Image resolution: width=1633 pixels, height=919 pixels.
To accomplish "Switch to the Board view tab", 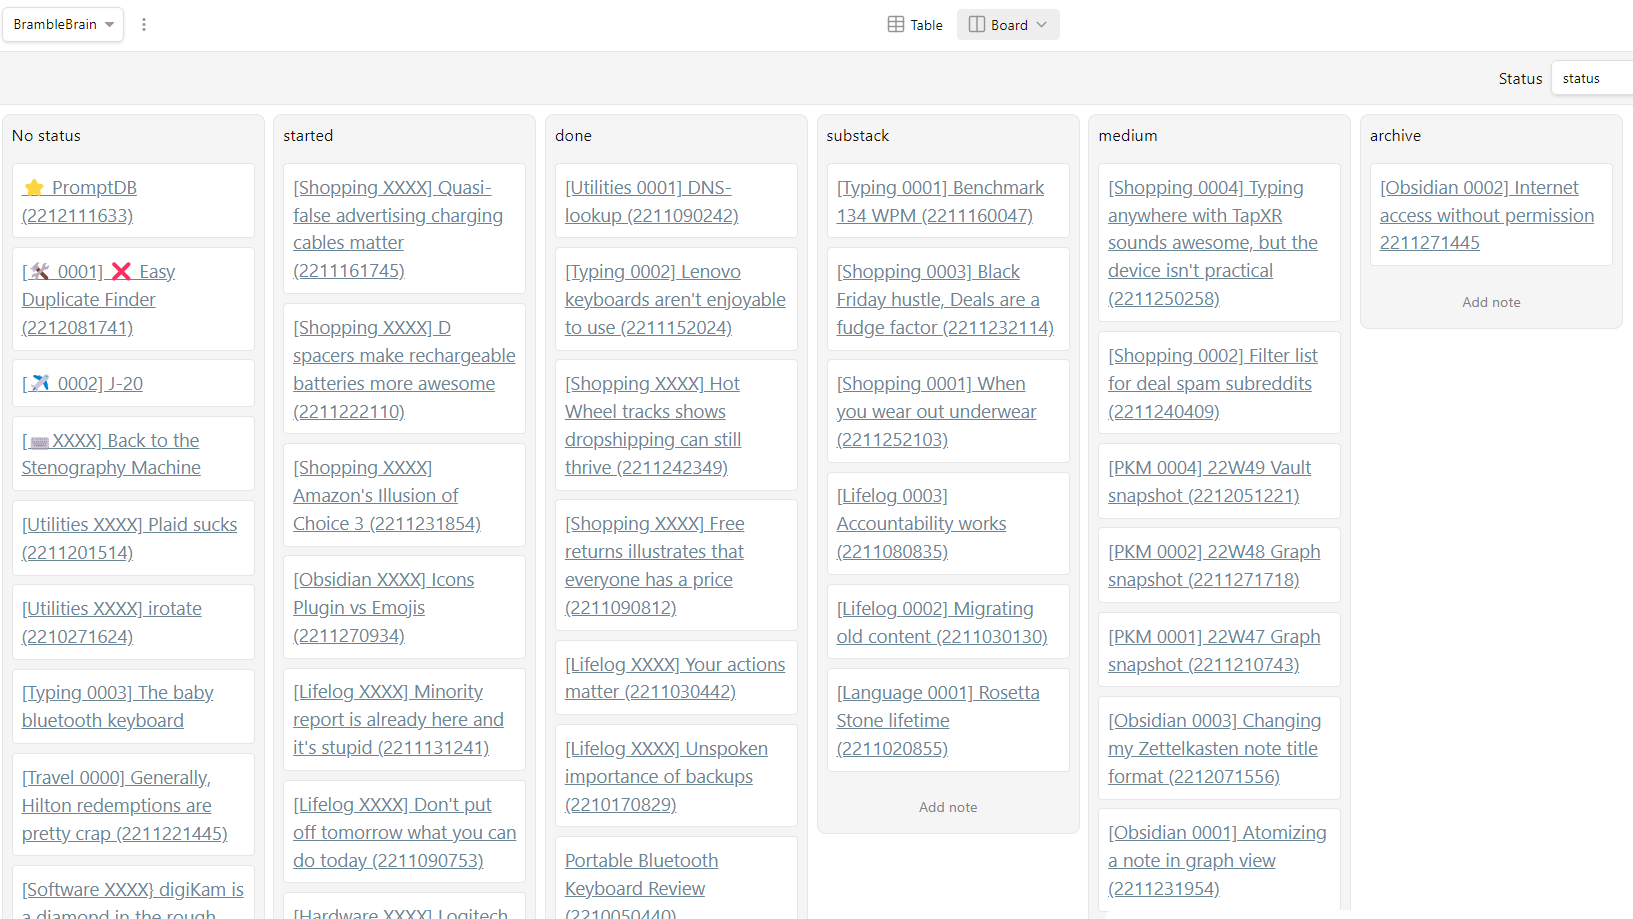I will click(x=1008, y=25).
